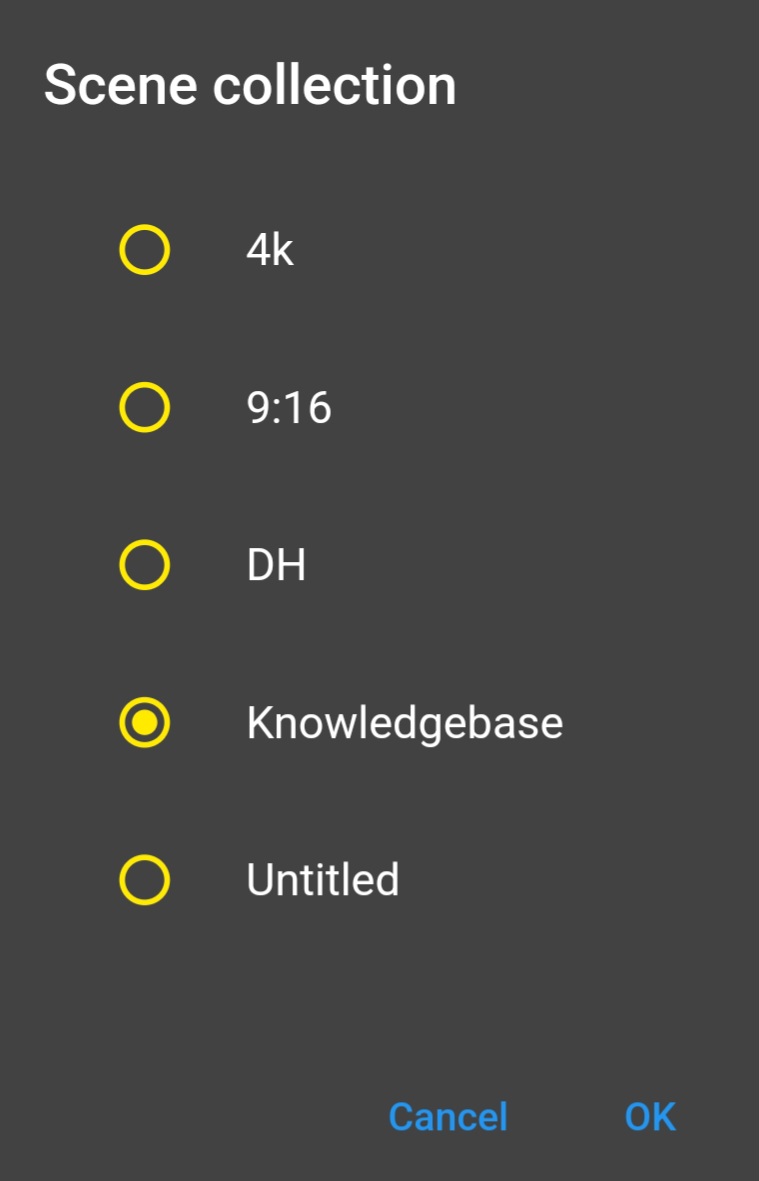Screen dimensions: 759x1181
Task: Click the selected Knowledgebase radio button
Action: pos(144,722)
